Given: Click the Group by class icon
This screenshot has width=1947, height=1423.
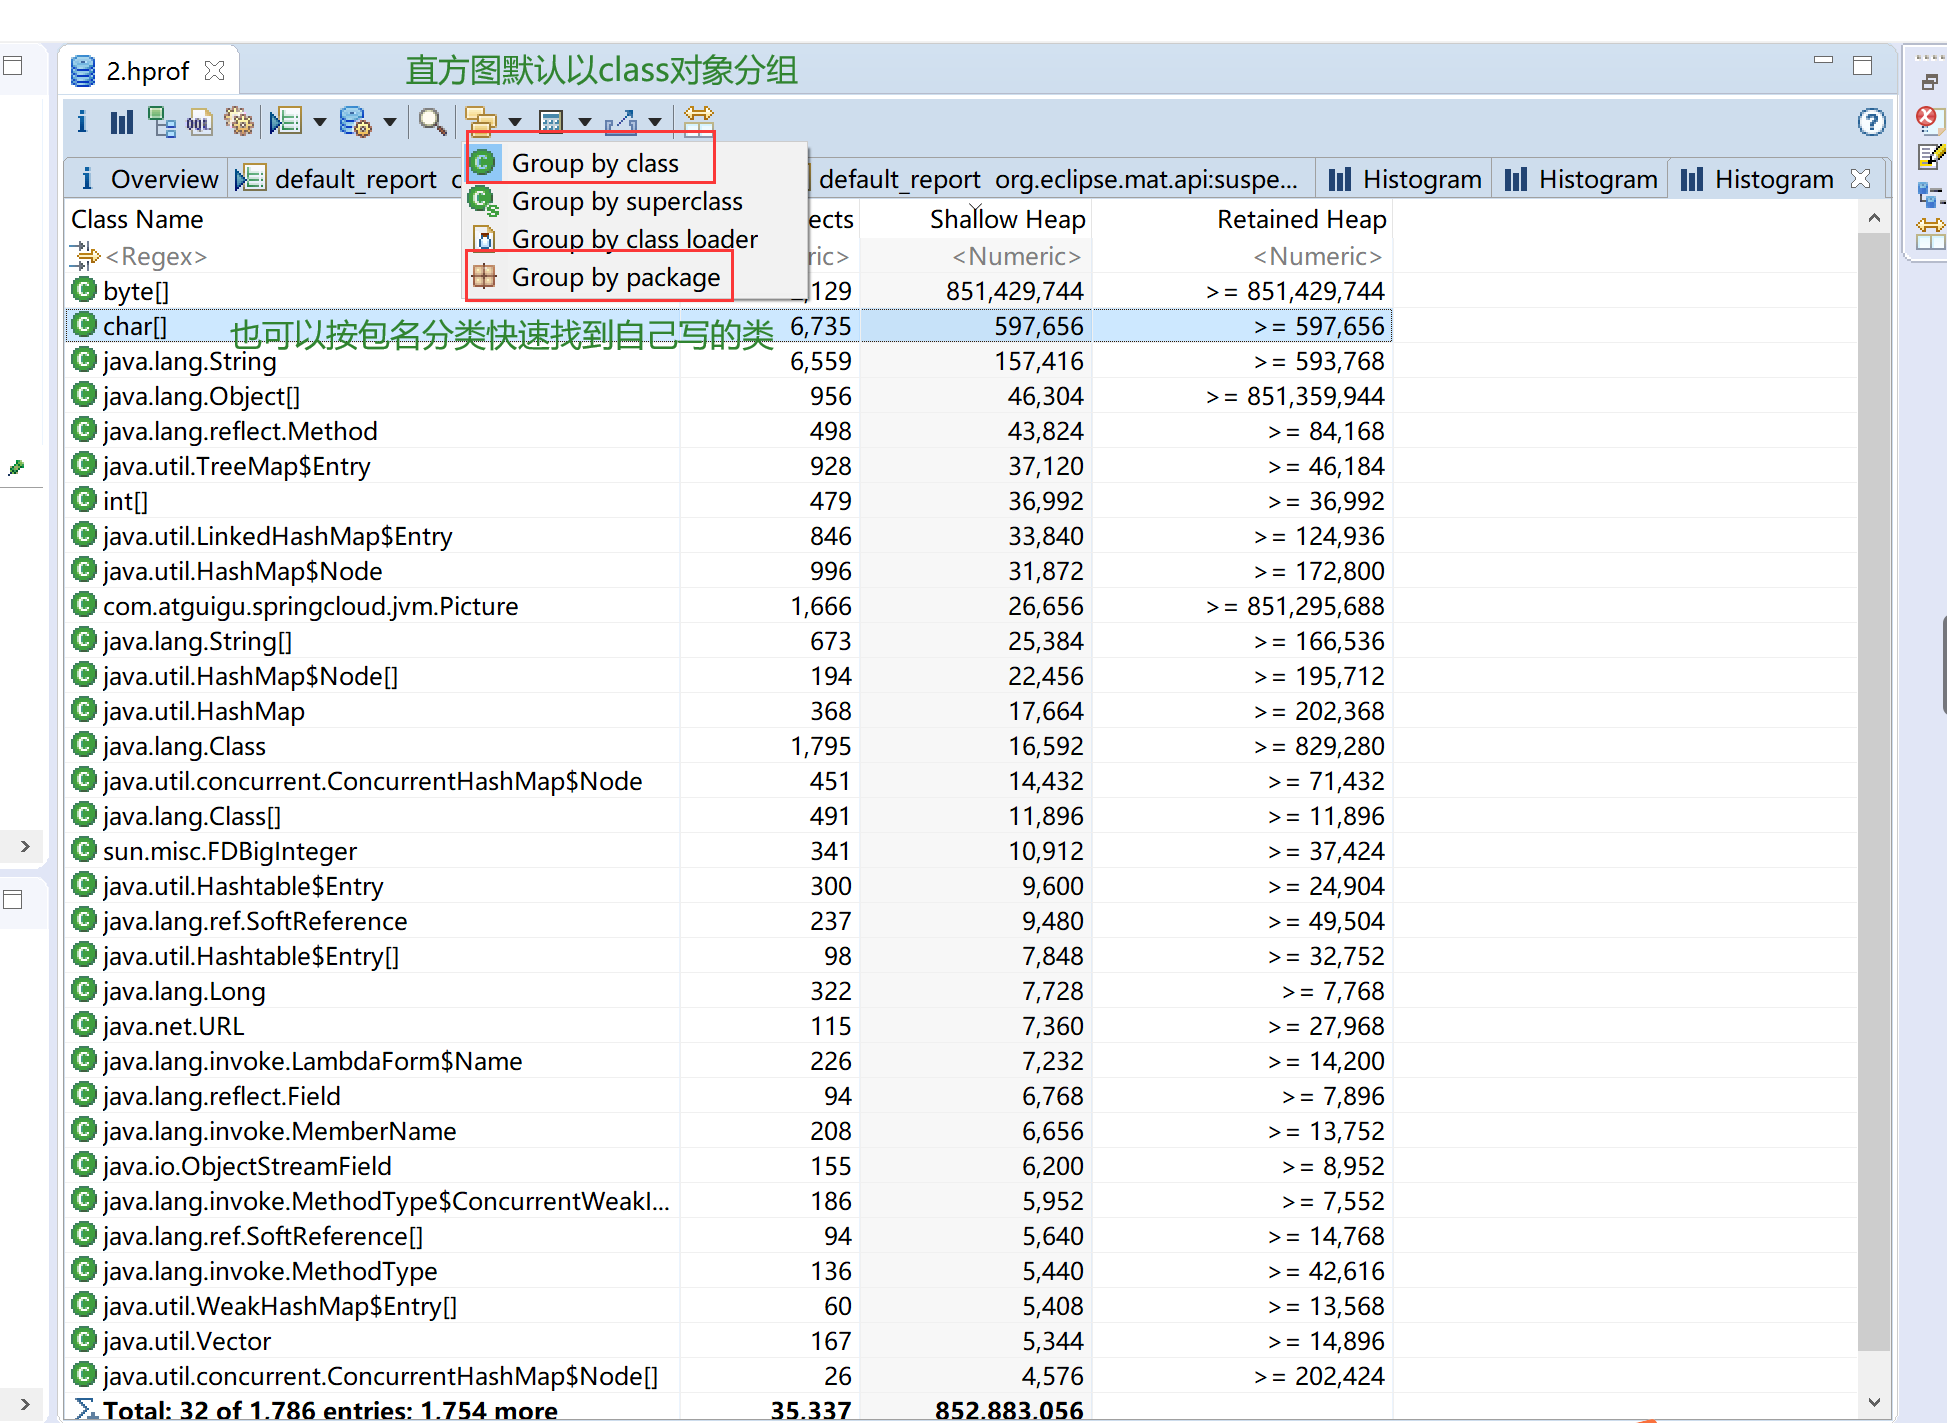Looking at the screenshot, I should tap(484, 162).
